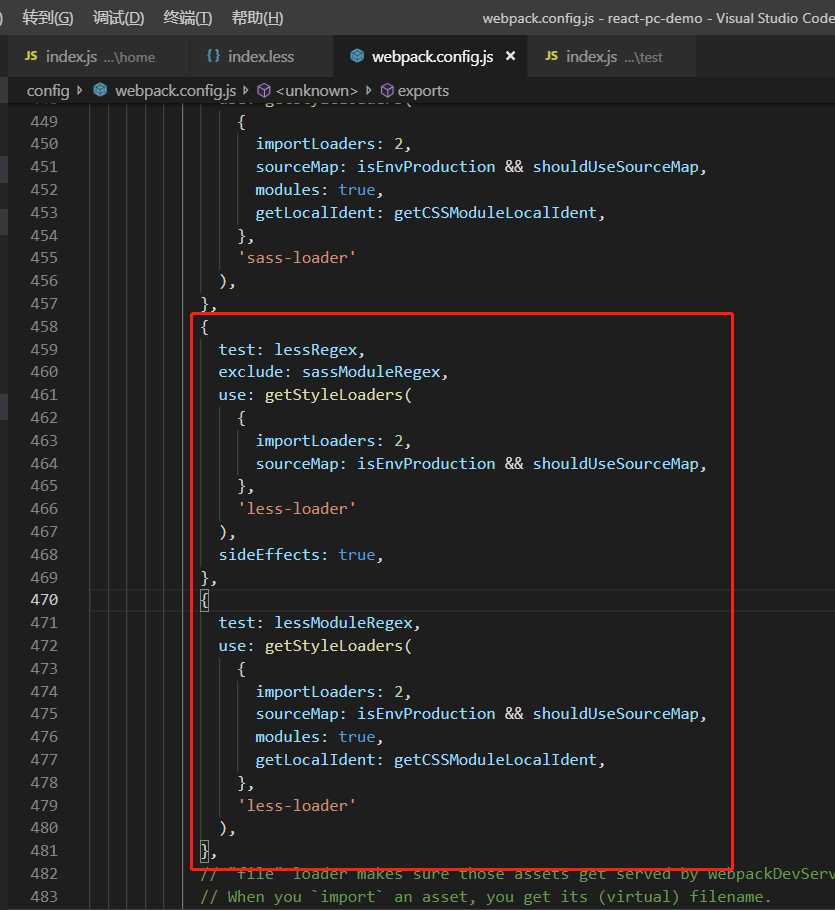Click the JS icon on index.js home tab

tap(31, 56)
